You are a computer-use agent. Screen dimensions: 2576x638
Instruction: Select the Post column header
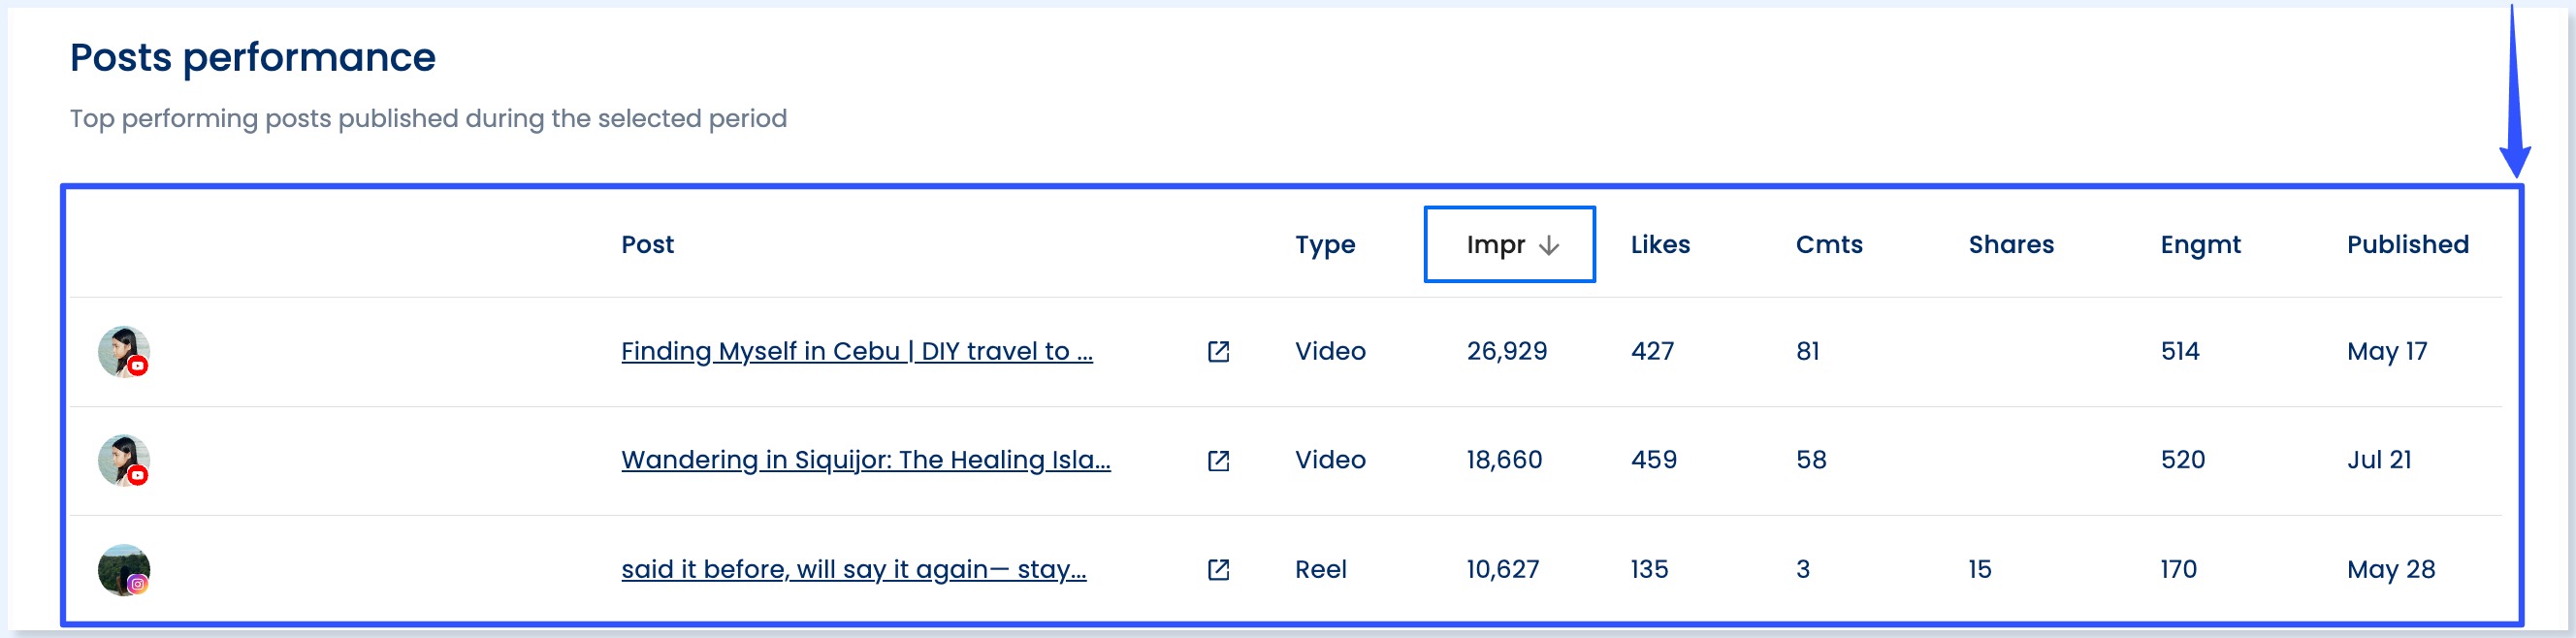click(646, 245)
